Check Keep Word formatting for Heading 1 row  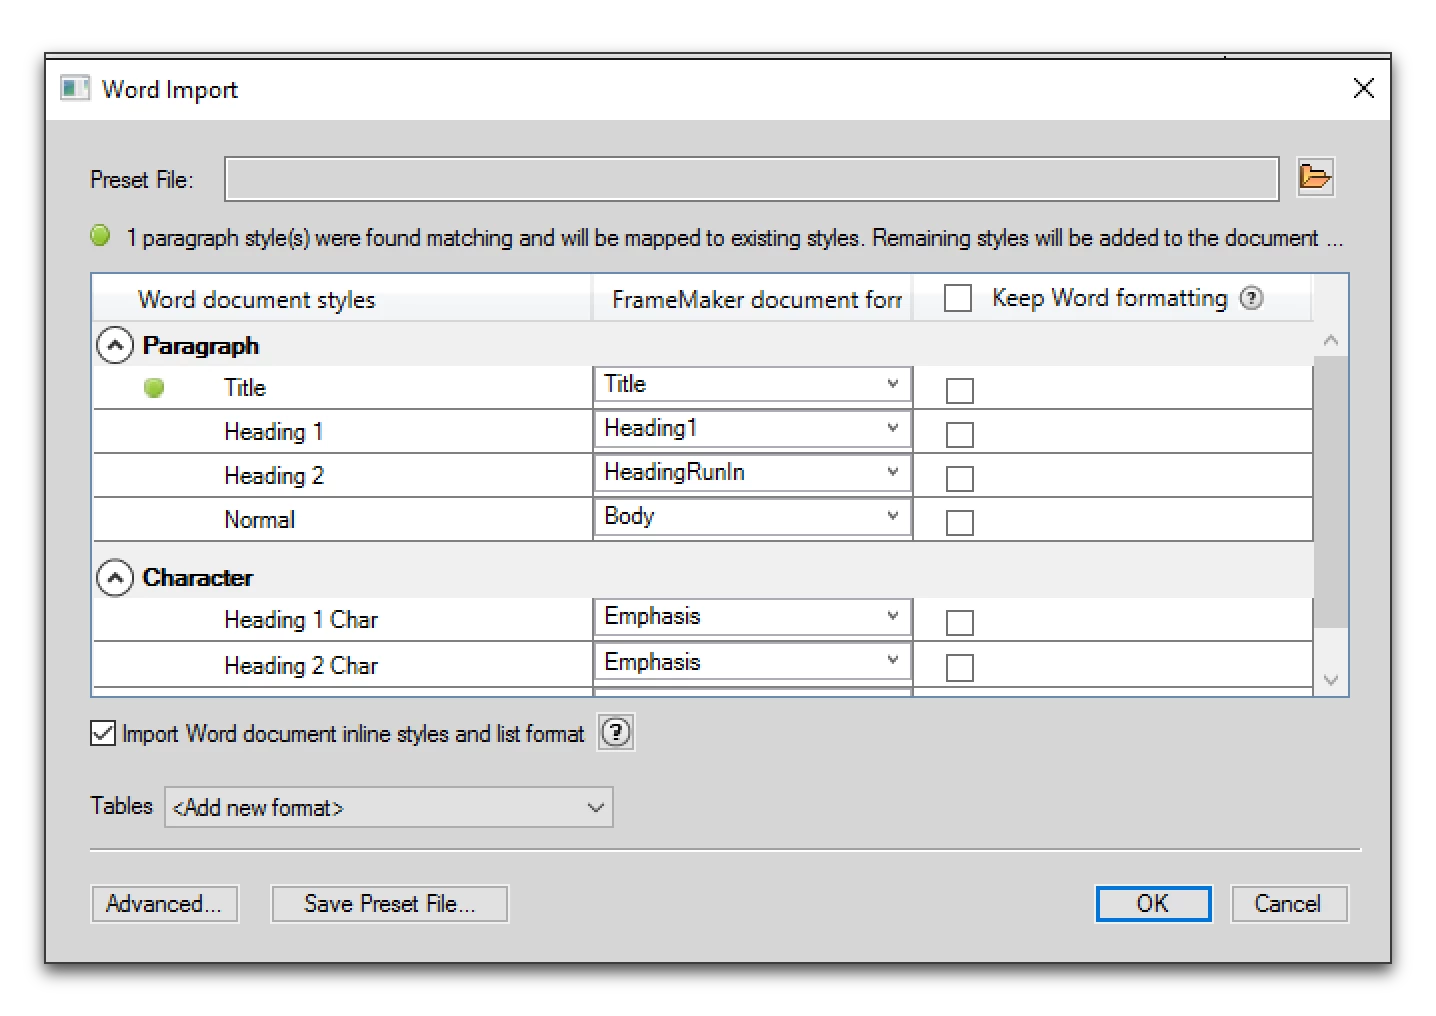[960, 434]
